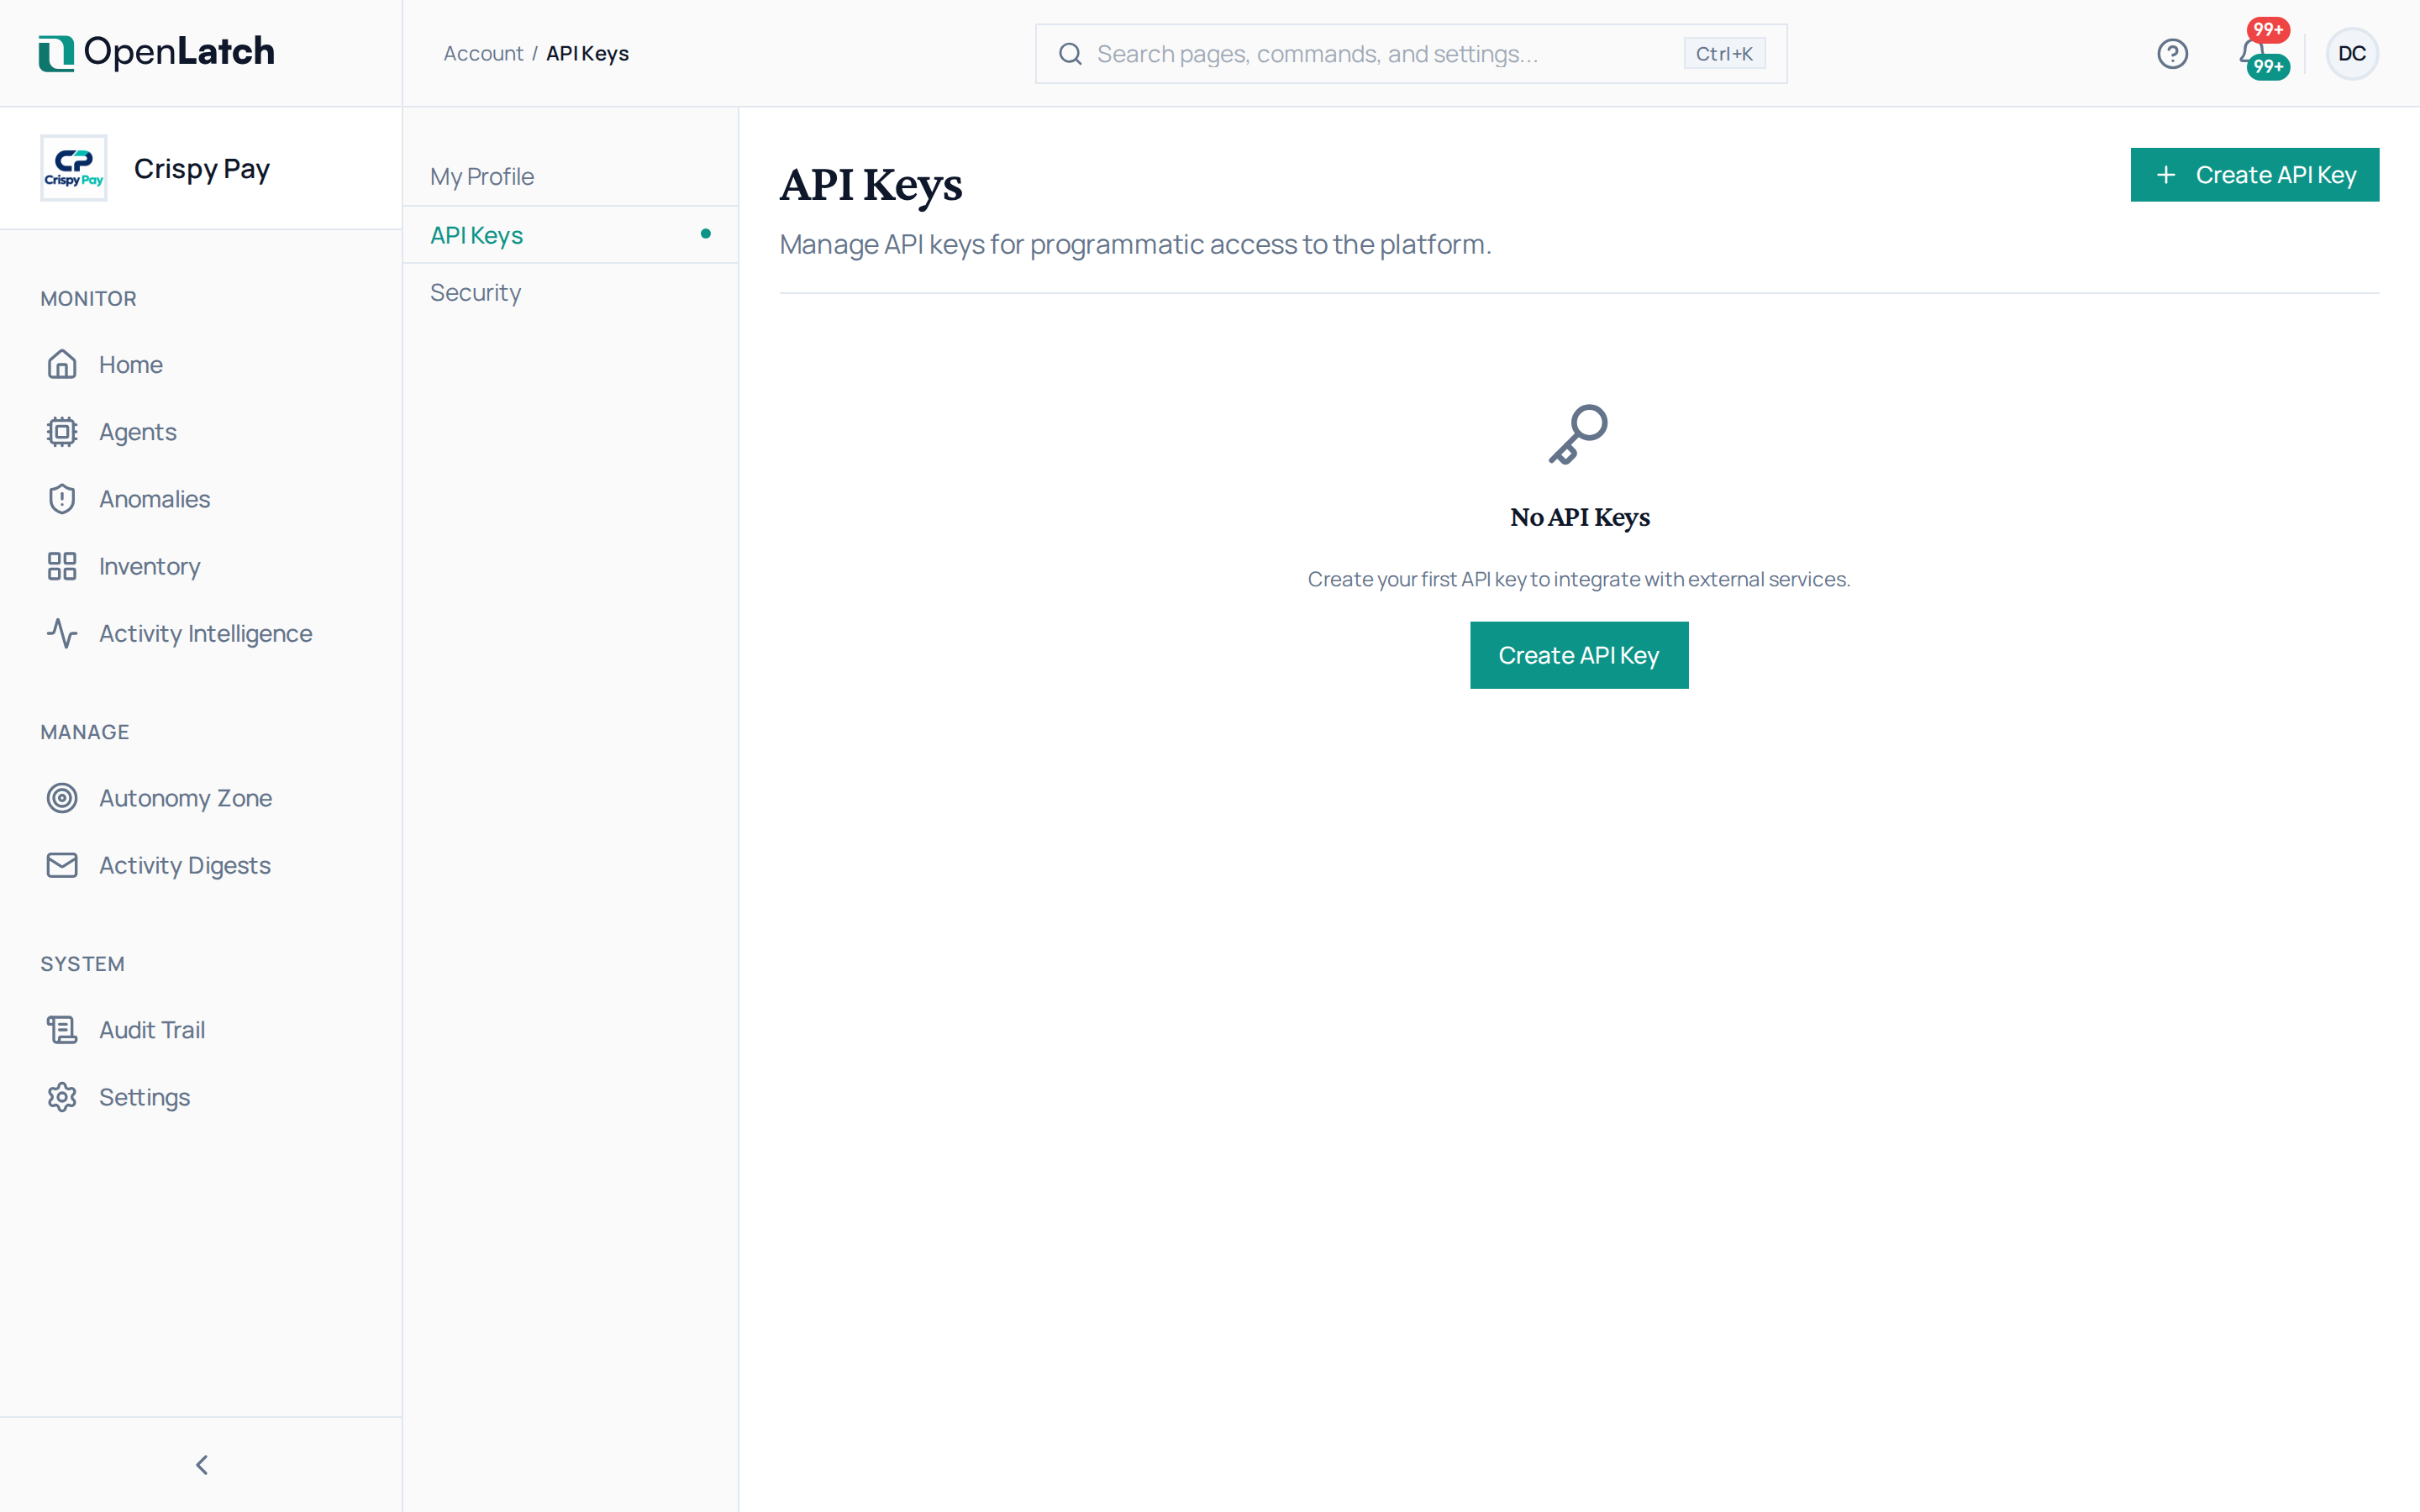Click the green 99+ notification badge
The width and height of the screenshot is (2420, 1512).
(x=2267, y=67)
